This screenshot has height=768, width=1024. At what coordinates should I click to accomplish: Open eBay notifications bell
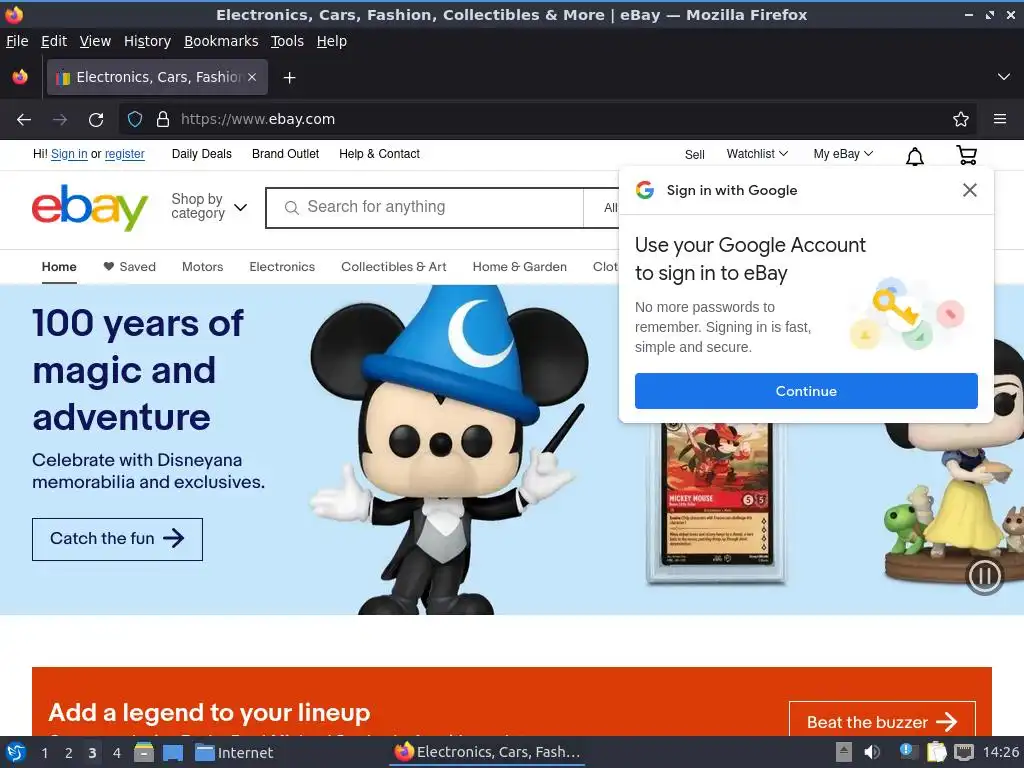coord(915,156)
